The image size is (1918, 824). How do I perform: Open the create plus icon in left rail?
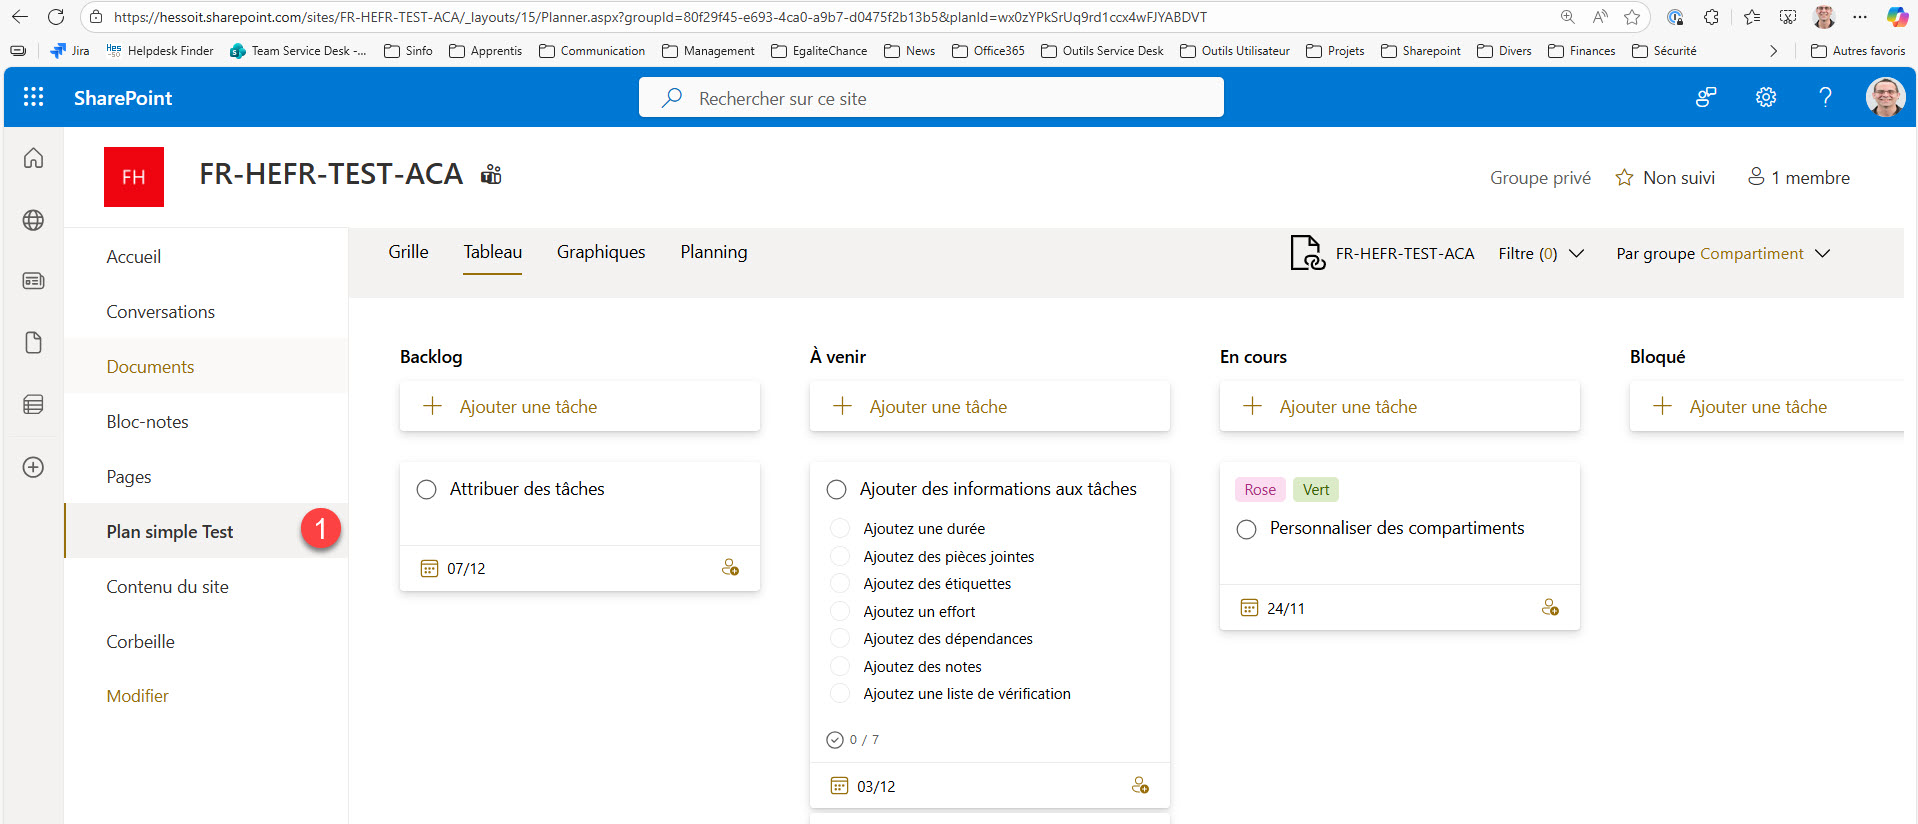(x=33, y=467)
